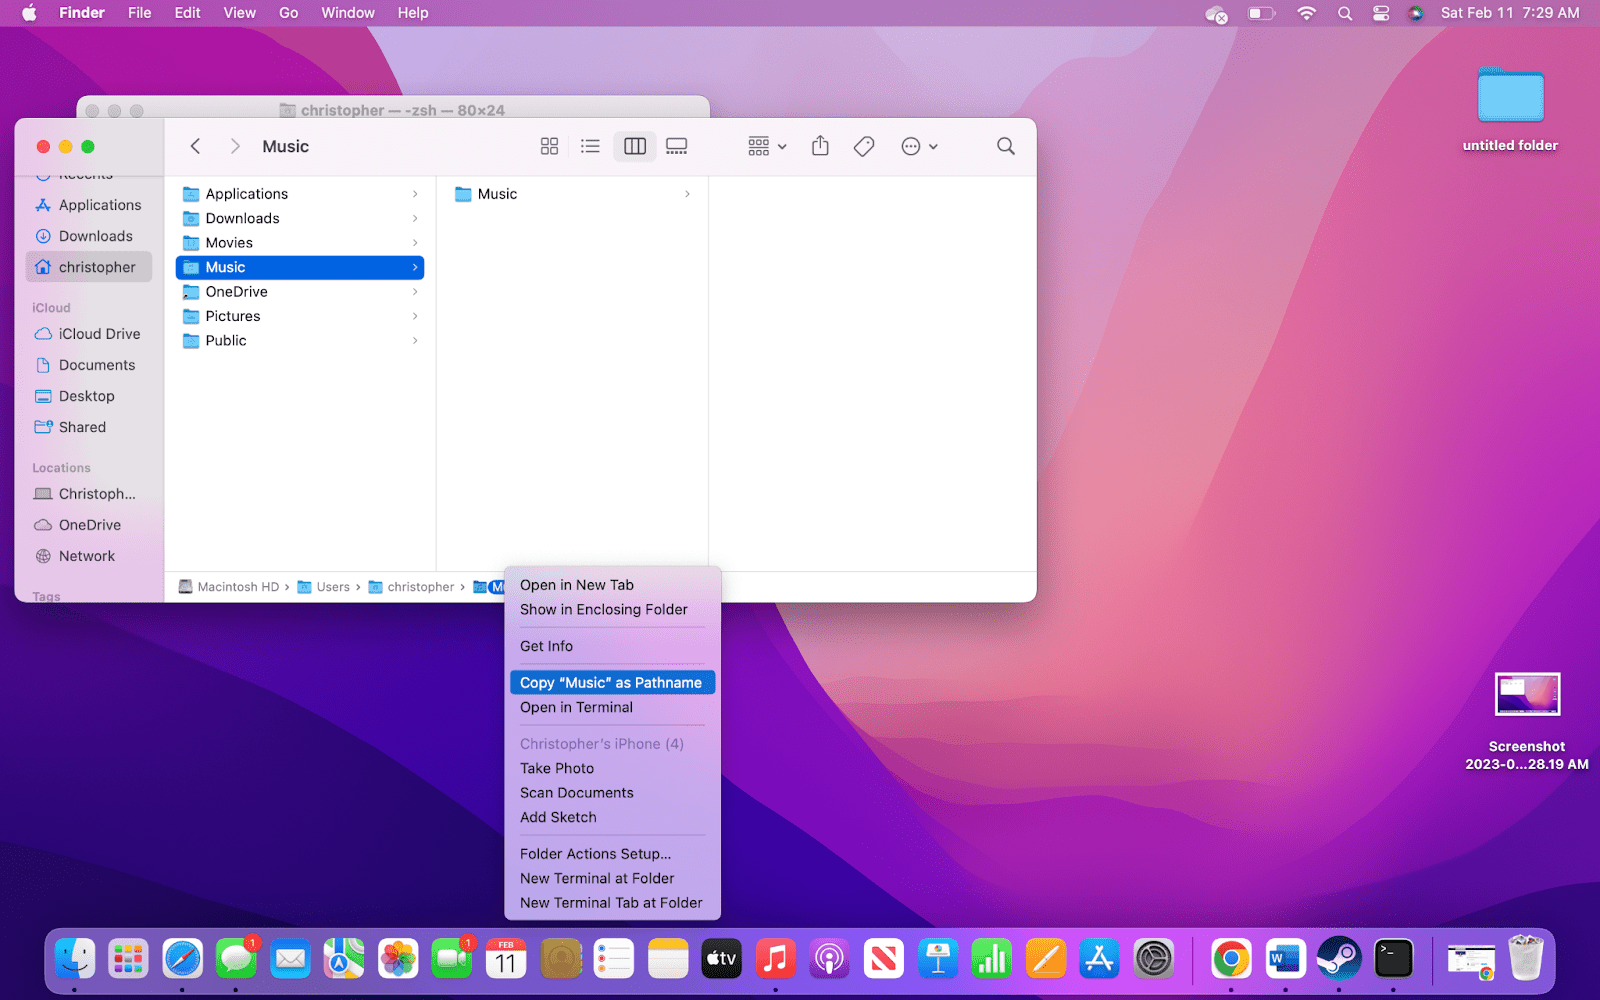Go back with the Finder back arrow

point(195,146)
